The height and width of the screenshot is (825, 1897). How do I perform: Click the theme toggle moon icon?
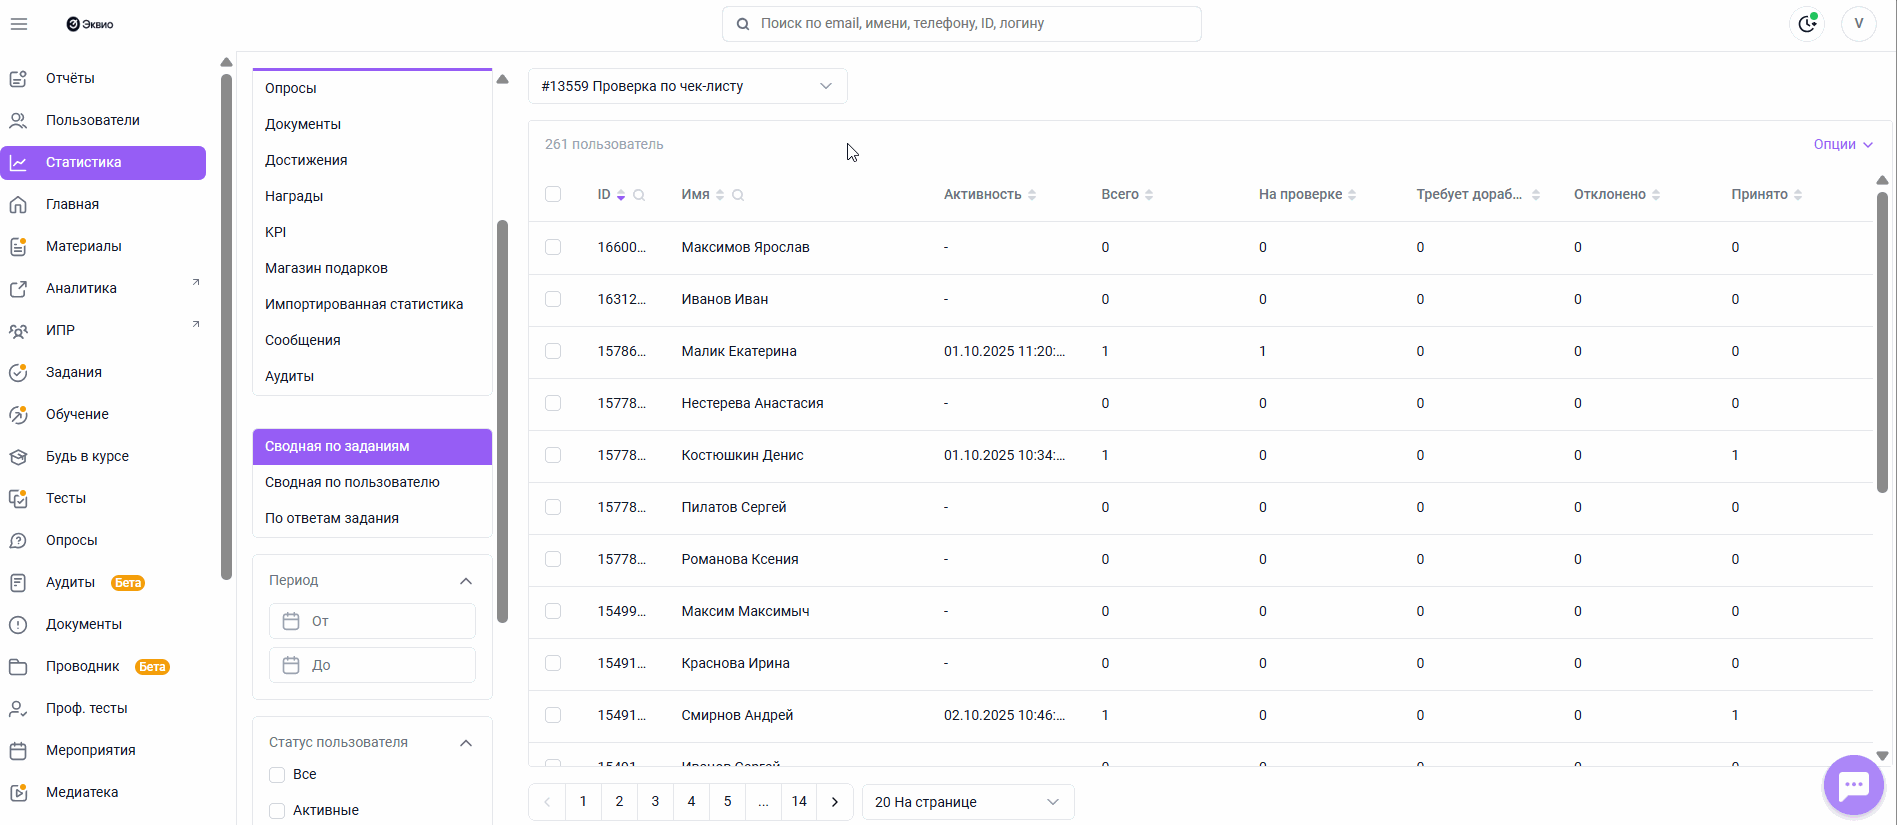[1807, 24]
